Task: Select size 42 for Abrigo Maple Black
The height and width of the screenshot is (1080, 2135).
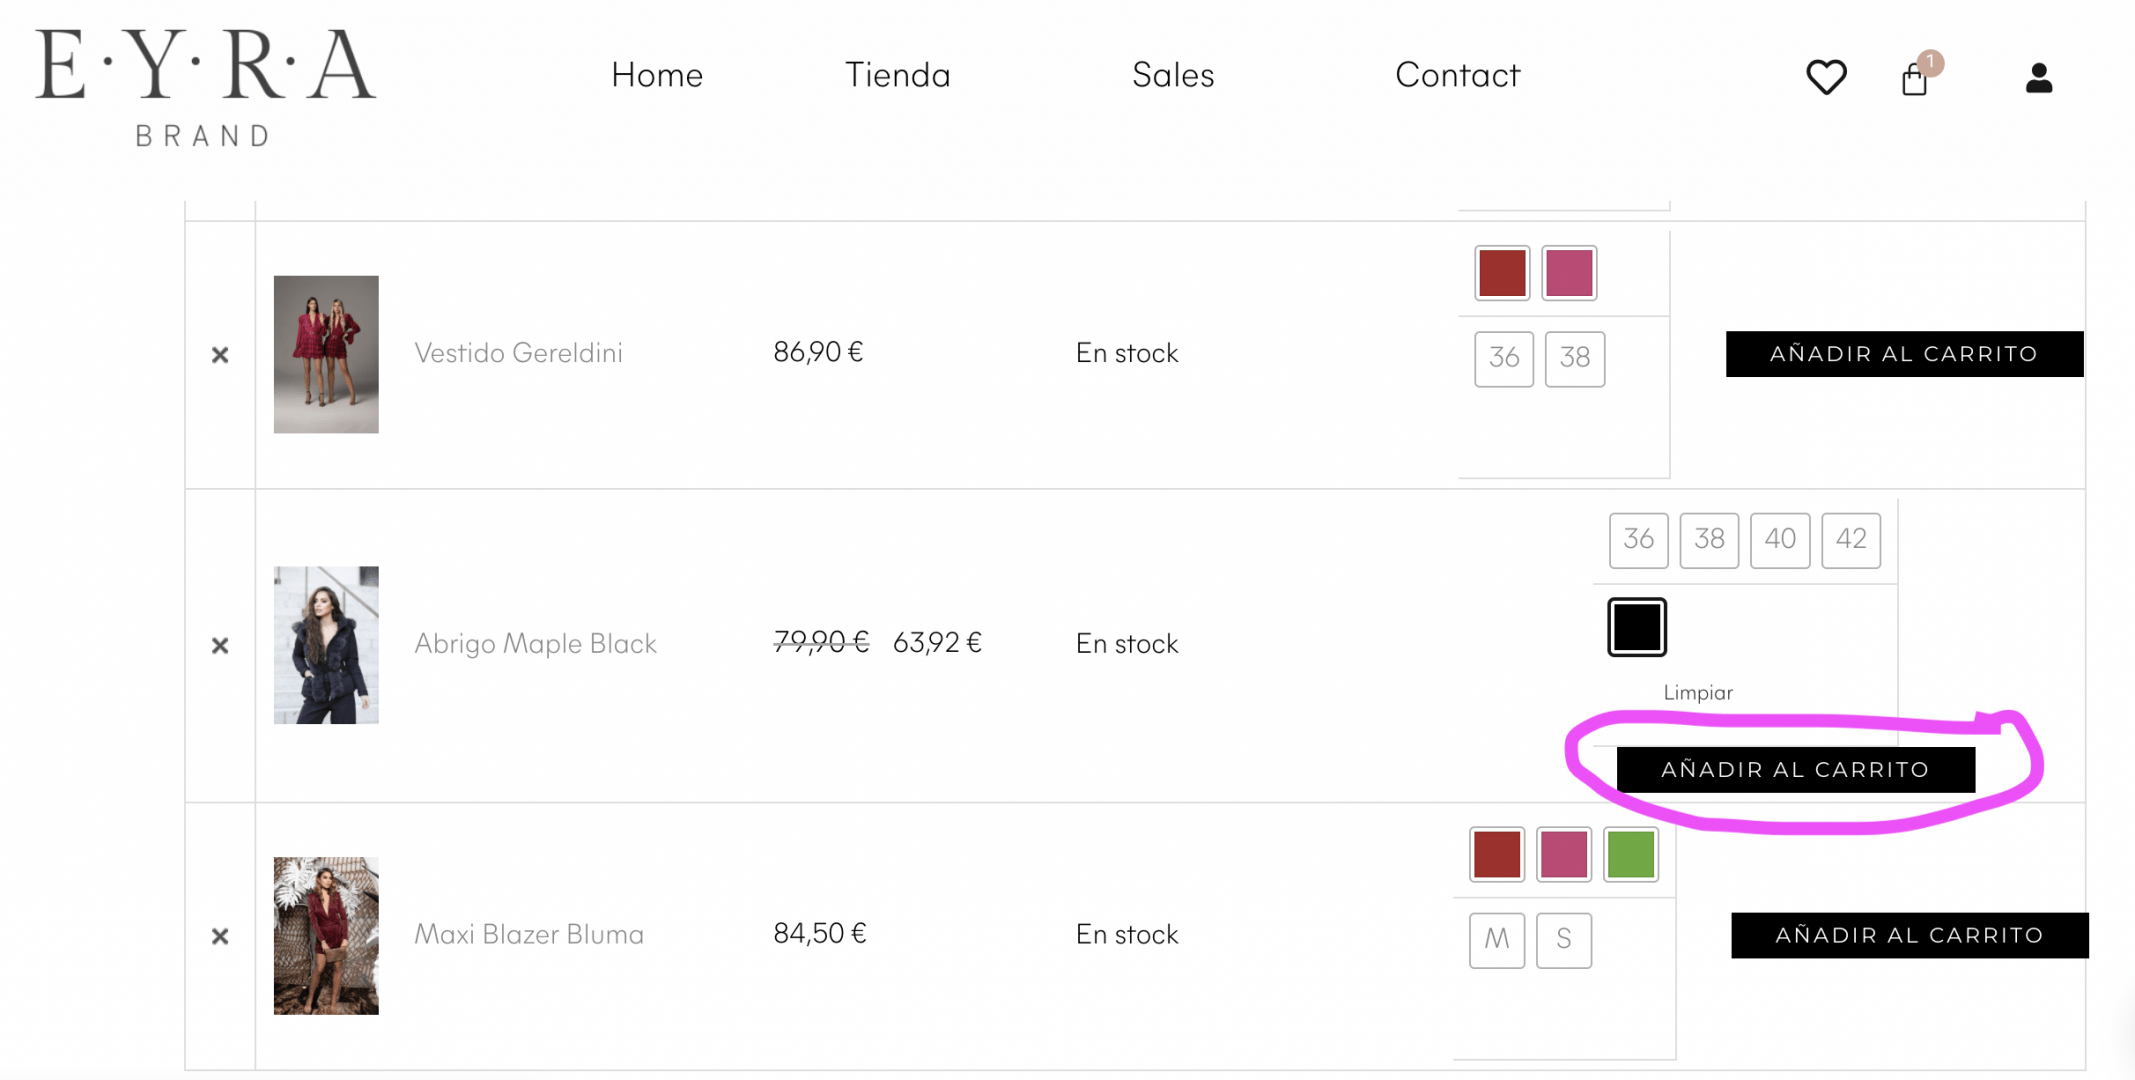Action: coord(1851,540)
